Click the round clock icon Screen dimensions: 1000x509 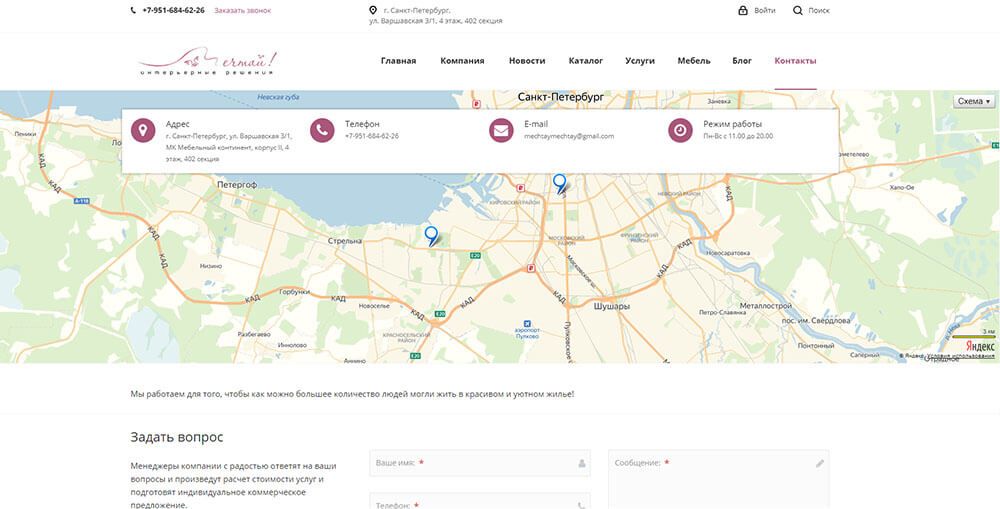click(x=680, y=130)
